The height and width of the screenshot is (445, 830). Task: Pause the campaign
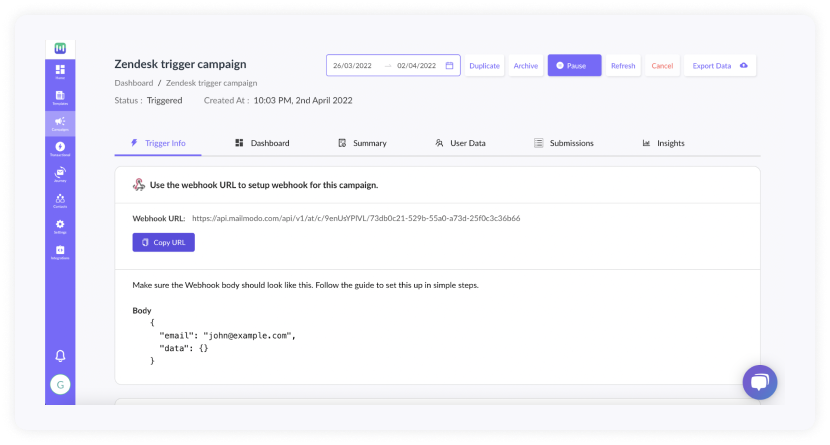click(x=574, y=66)
